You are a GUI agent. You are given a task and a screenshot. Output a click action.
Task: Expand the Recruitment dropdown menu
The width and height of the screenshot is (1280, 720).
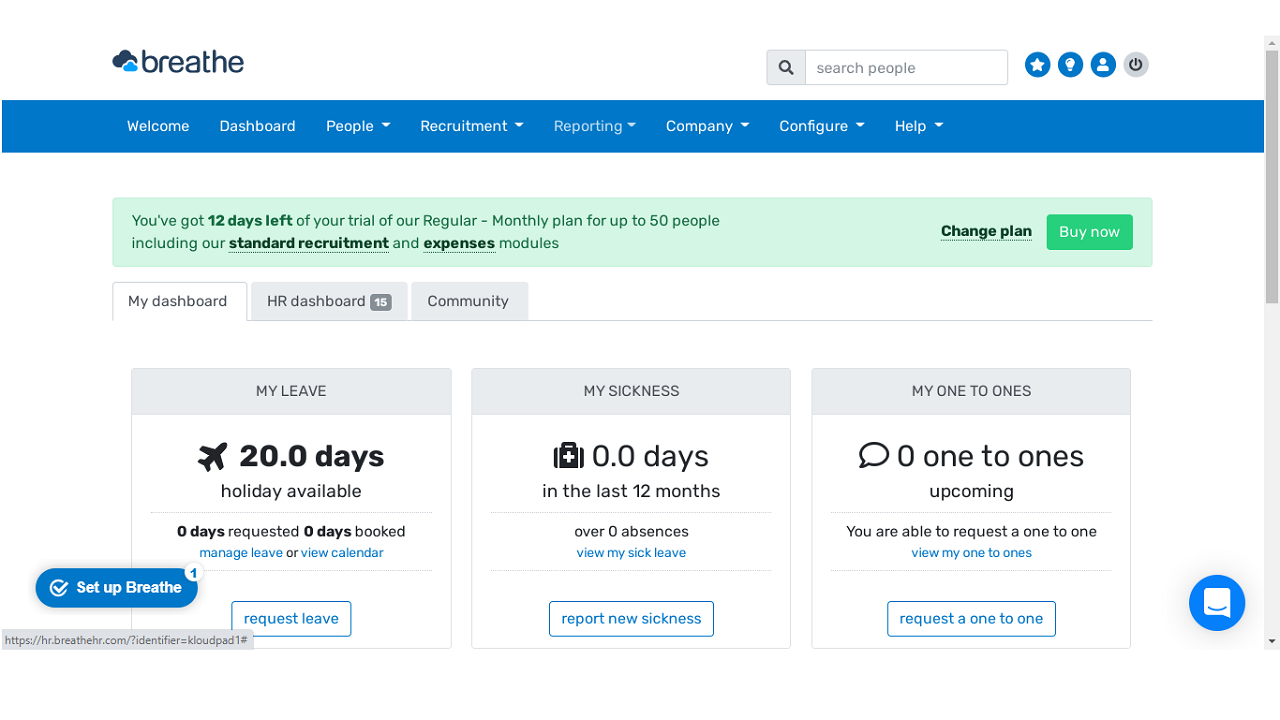[x=471, y=126]
